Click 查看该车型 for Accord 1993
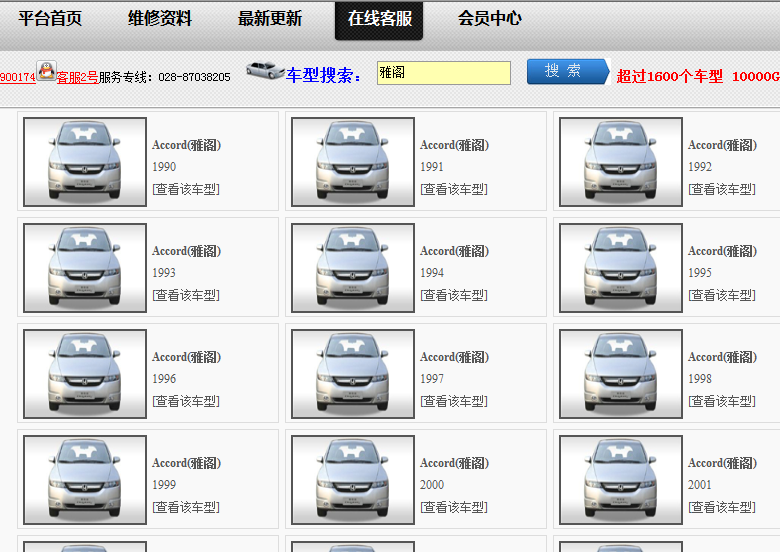 pyautogui.click(x=186, y=295)
